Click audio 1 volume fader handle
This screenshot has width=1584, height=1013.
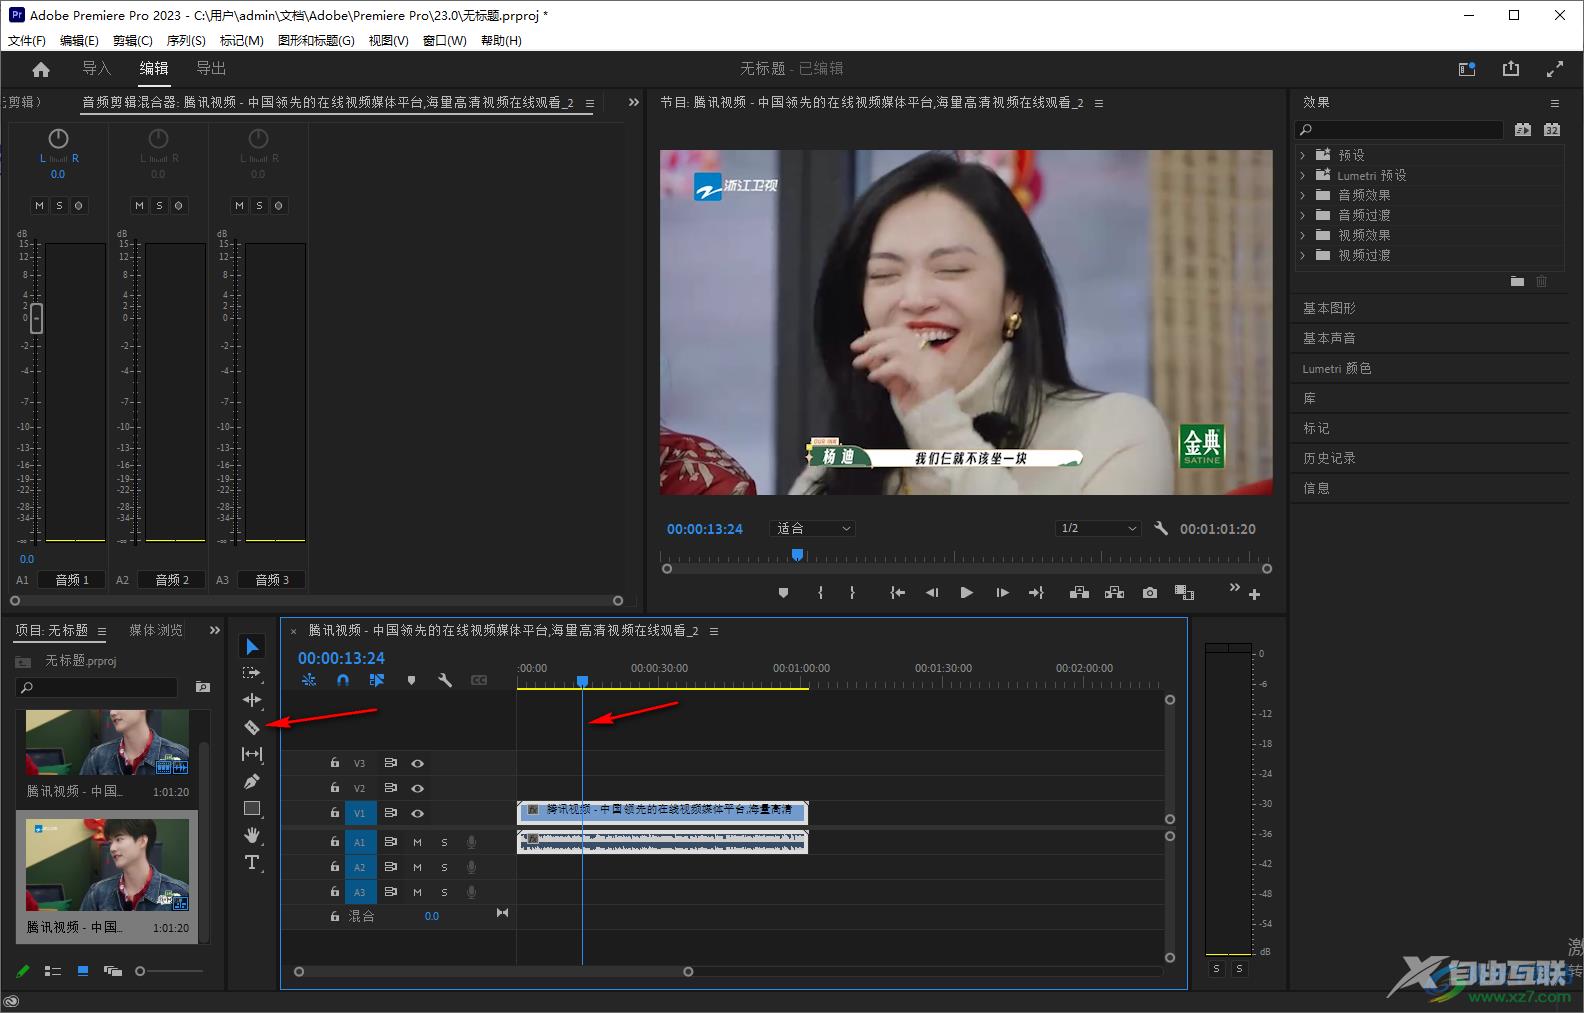pos(36,319)
